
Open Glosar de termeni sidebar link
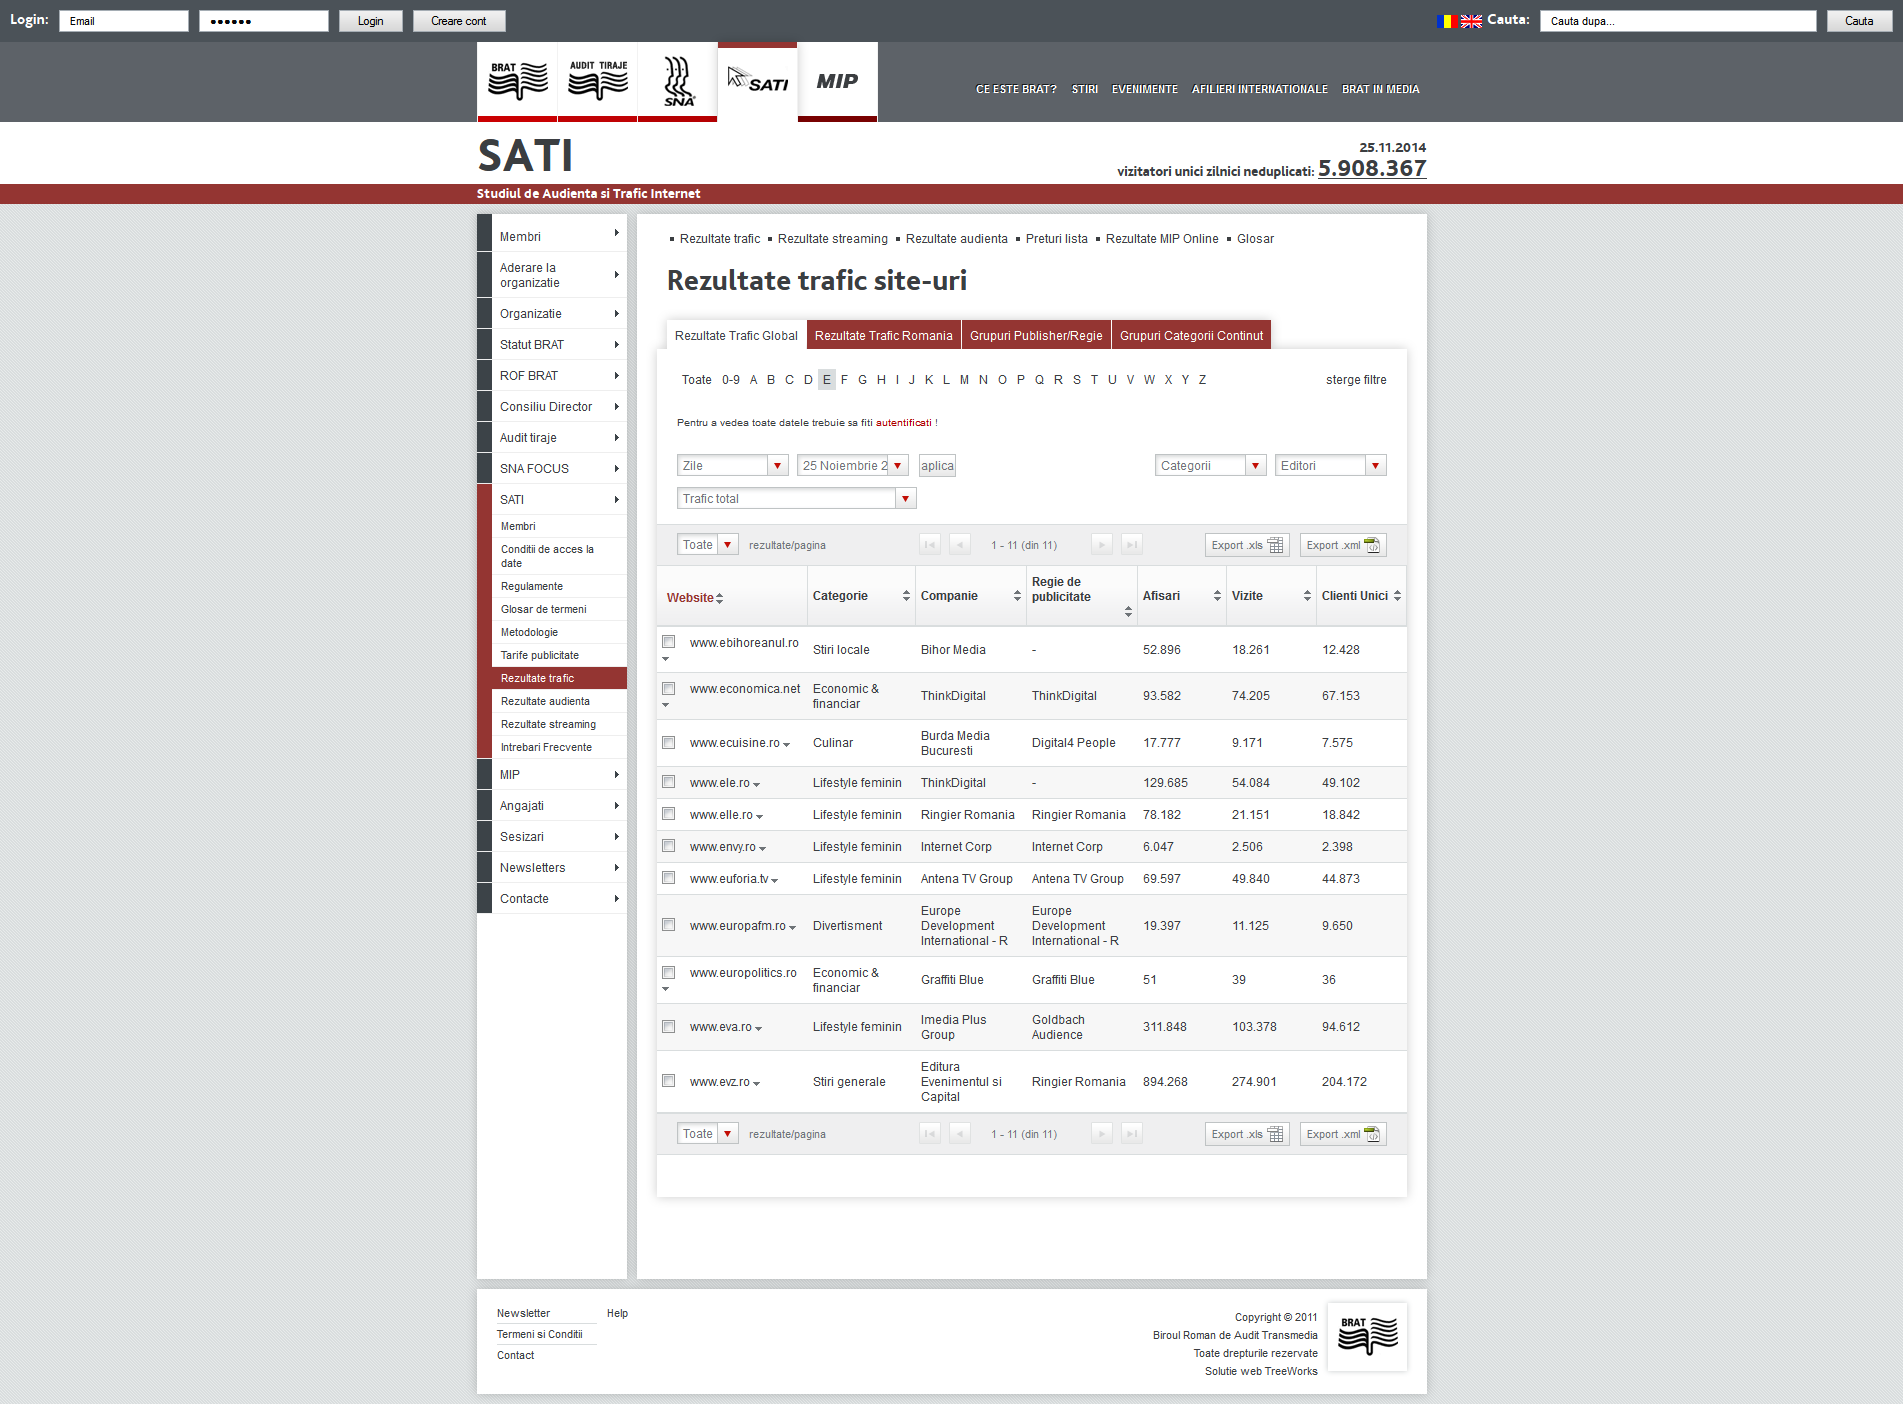544,609
